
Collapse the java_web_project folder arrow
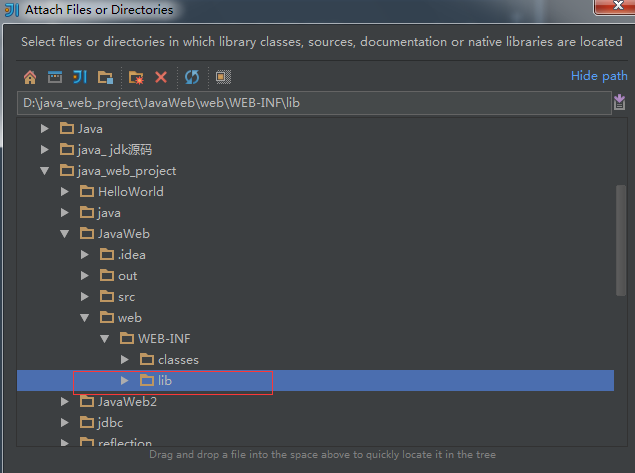pyautogui.click(x=45, y=171)
